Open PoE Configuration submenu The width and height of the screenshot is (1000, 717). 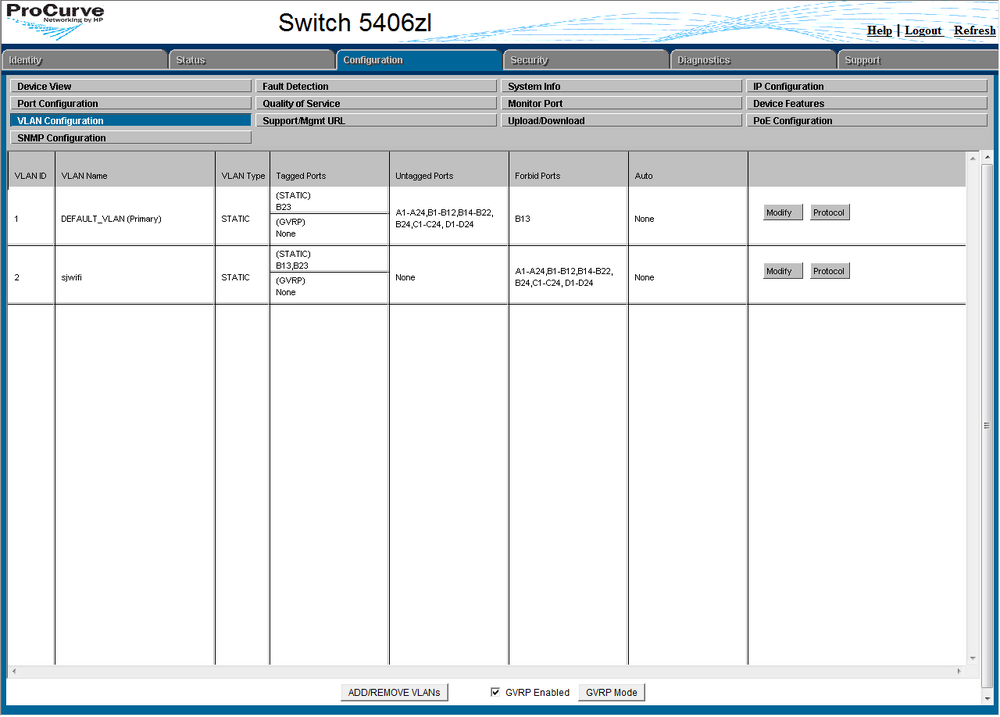tap(867, 121)
